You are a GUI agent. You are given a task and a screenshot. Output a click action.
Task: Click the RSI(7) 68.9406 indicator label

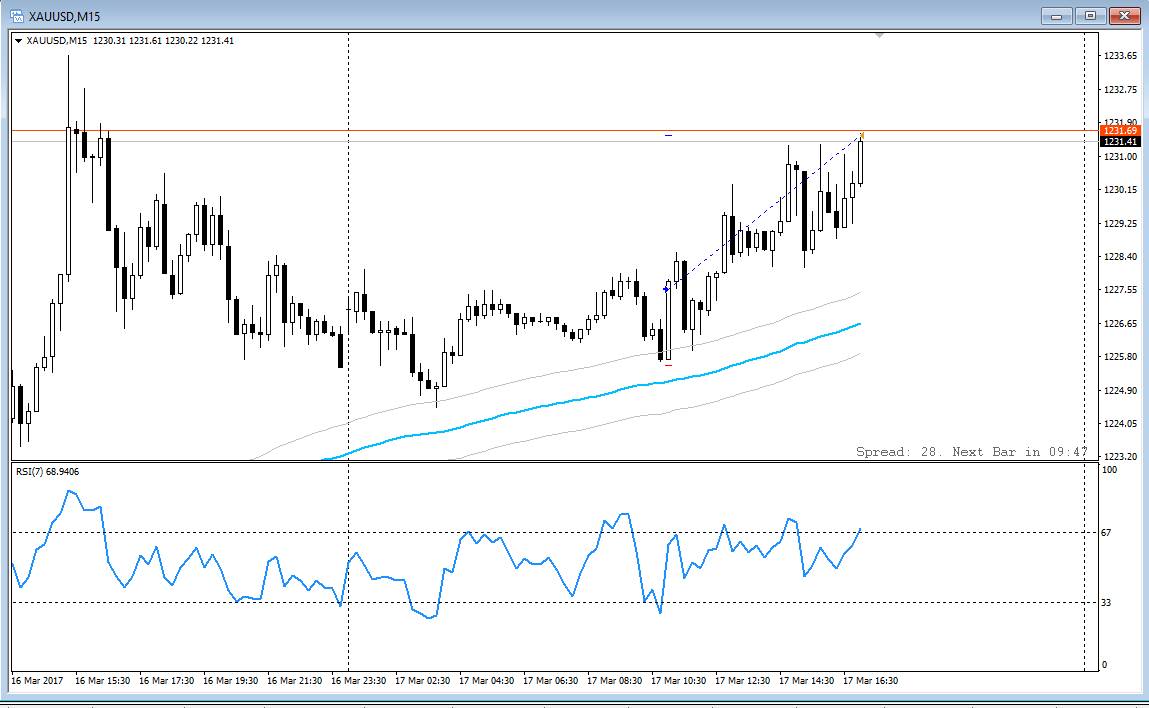48,472
